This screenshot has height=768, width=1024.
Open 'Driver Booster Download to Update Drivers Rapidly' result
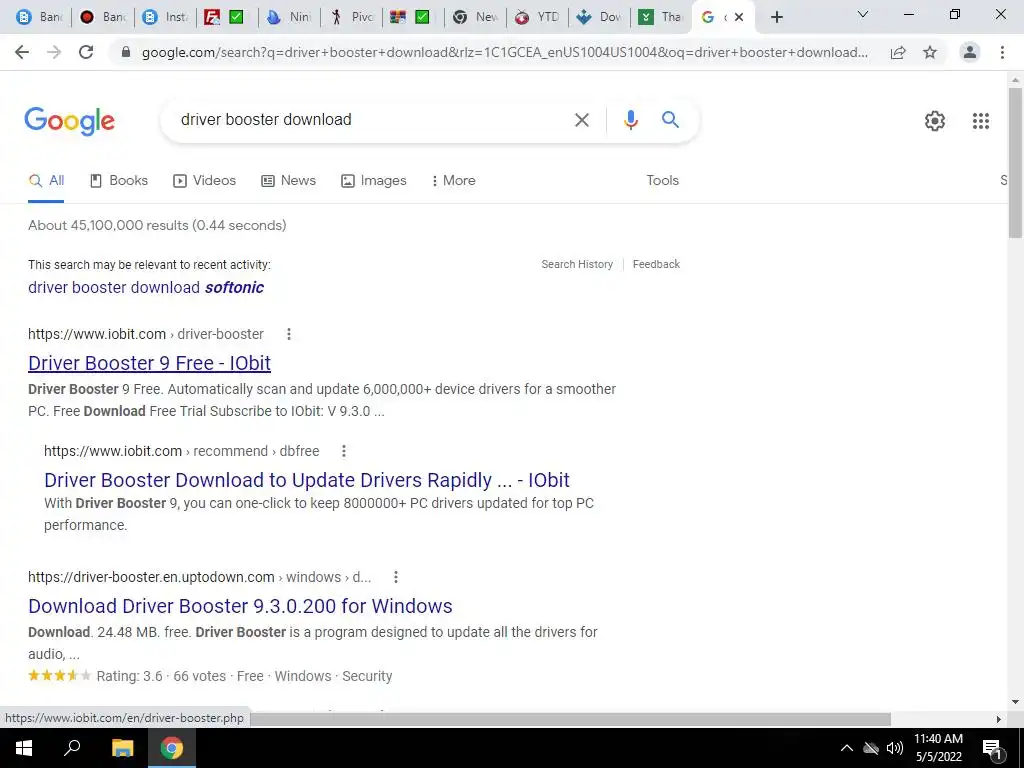tap(306, 481)
